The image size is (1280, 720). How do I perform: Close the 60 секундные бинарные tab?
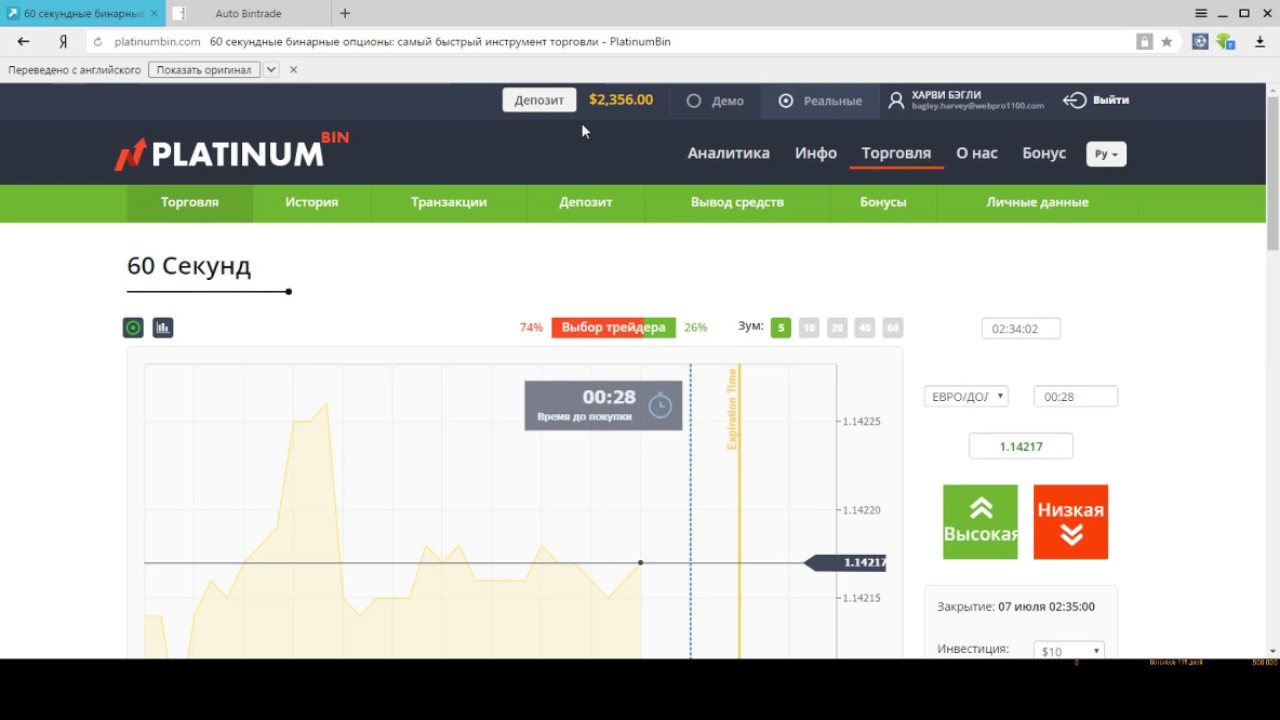point(154,13)
